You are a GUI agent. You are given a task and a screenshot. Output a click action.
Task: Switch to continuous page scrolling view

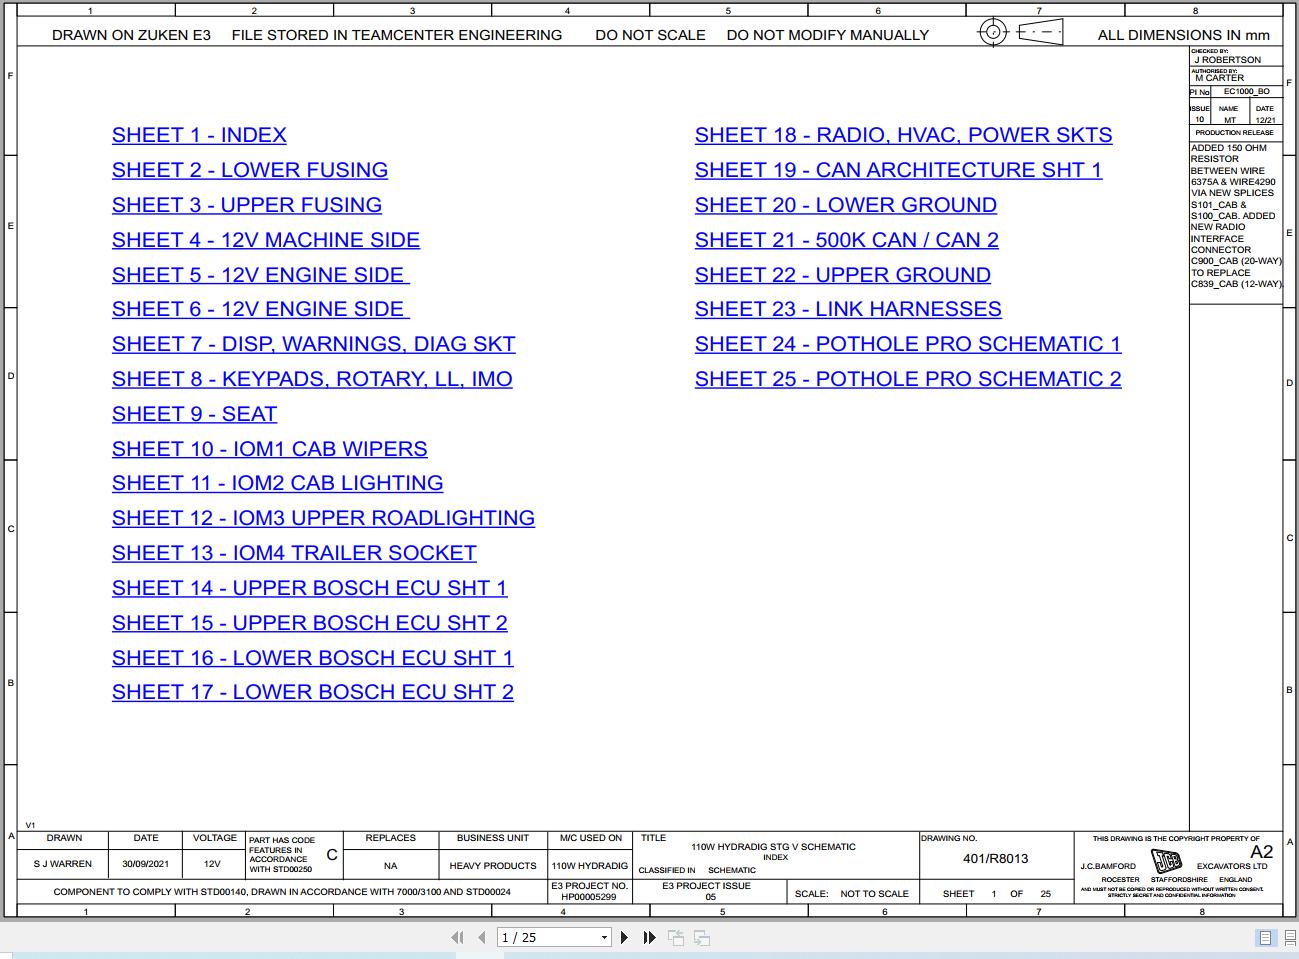pyautogui.click(x=1288, y=937)
